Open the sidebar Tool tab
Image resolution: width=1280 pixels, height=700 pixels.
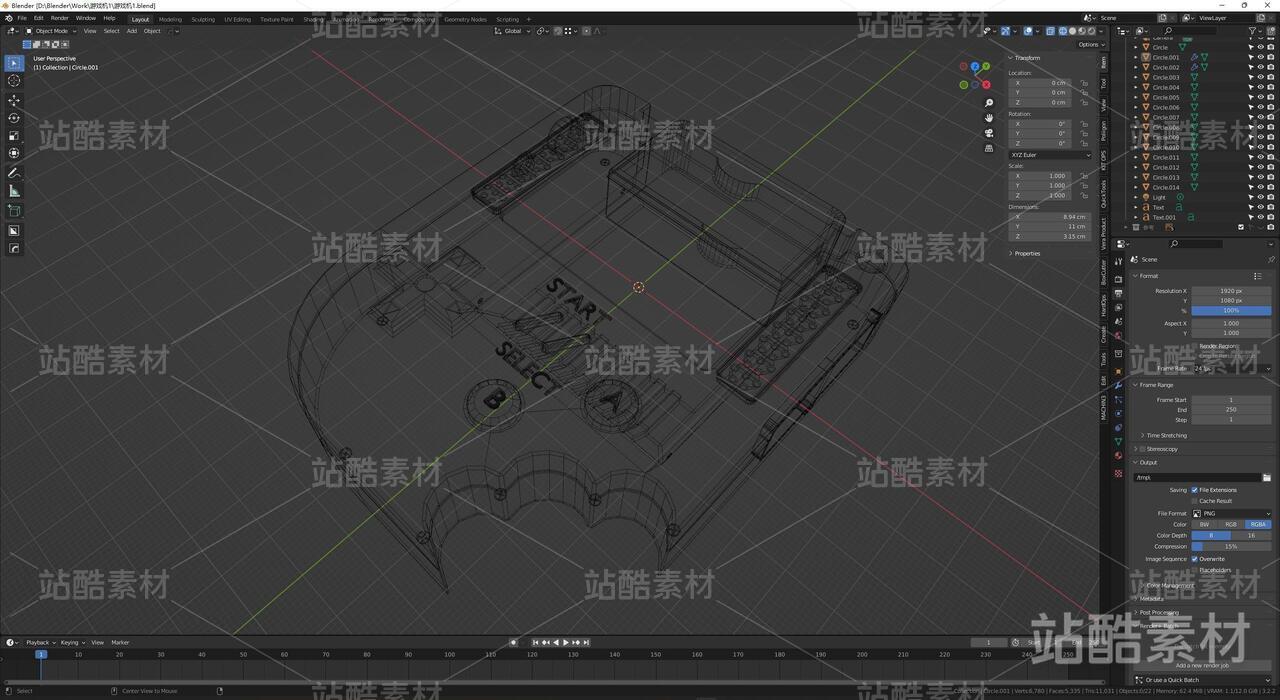coord(1104,85)
